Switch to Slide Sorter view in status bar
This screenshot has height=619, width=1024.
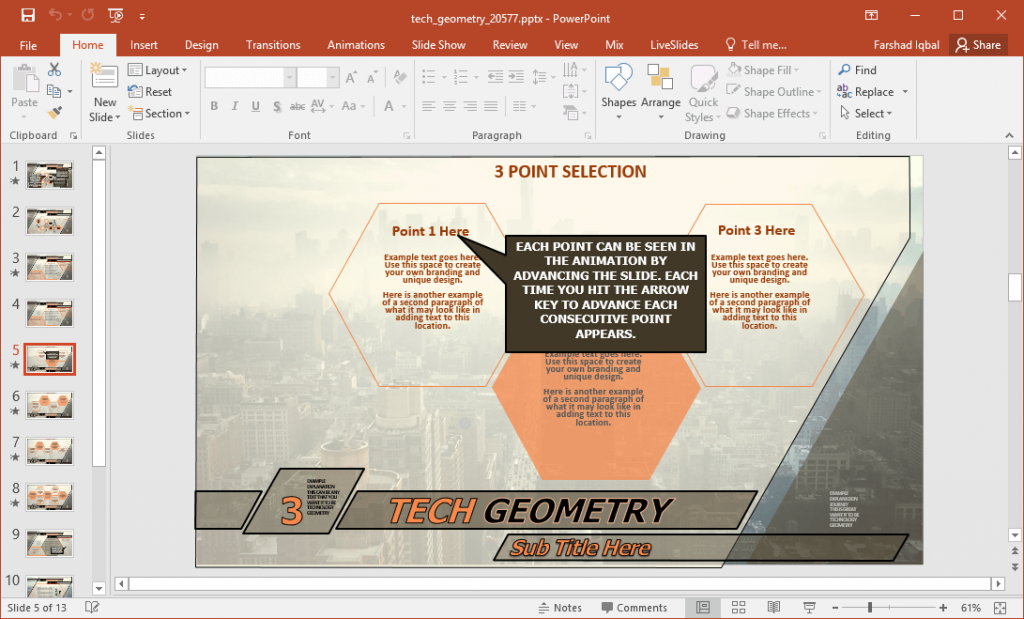(738, 607)
